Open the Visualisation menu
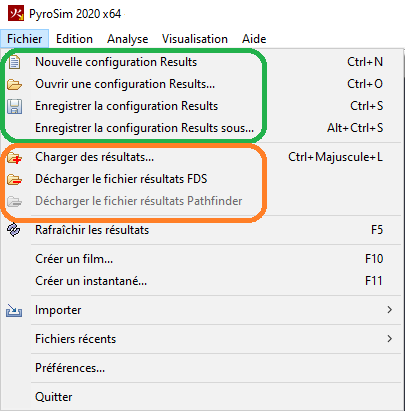405x411 pixels. point(195,39)
